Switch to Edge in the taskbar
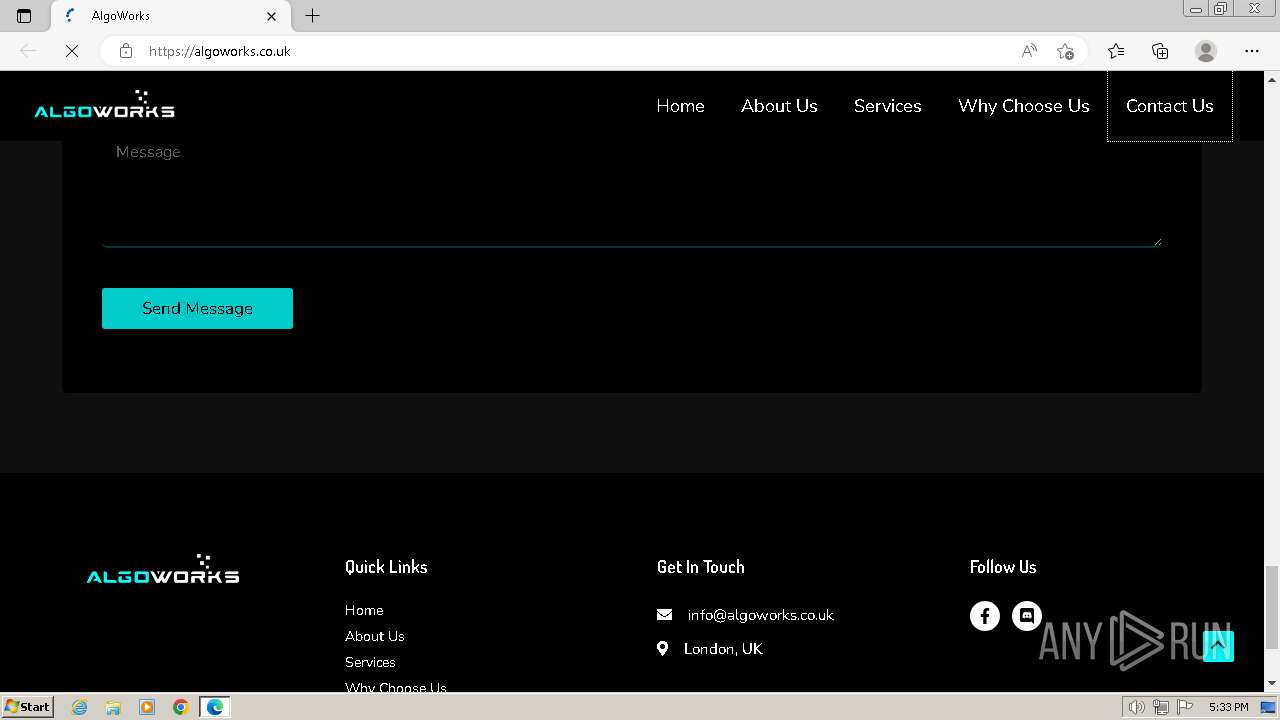Viewport: 1280px width, 720px height. tap(215, 707)
